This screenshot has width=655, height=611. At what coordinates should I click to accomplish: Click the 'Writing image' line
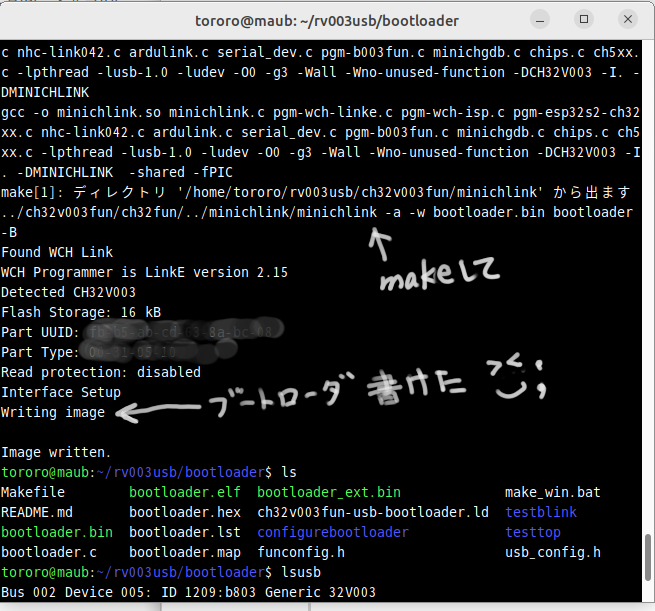coord(53,412)
